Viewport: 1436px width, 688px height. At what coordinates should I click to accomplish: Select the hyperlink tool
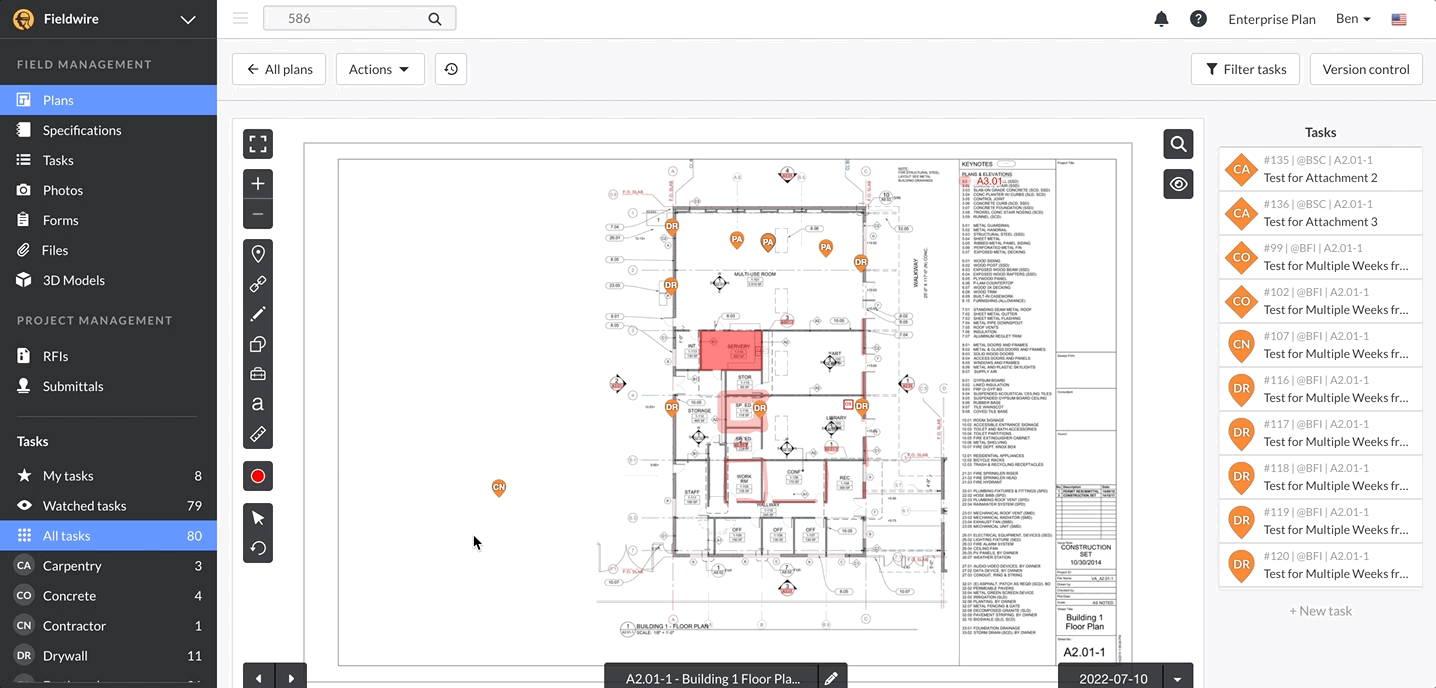point(258,283)
